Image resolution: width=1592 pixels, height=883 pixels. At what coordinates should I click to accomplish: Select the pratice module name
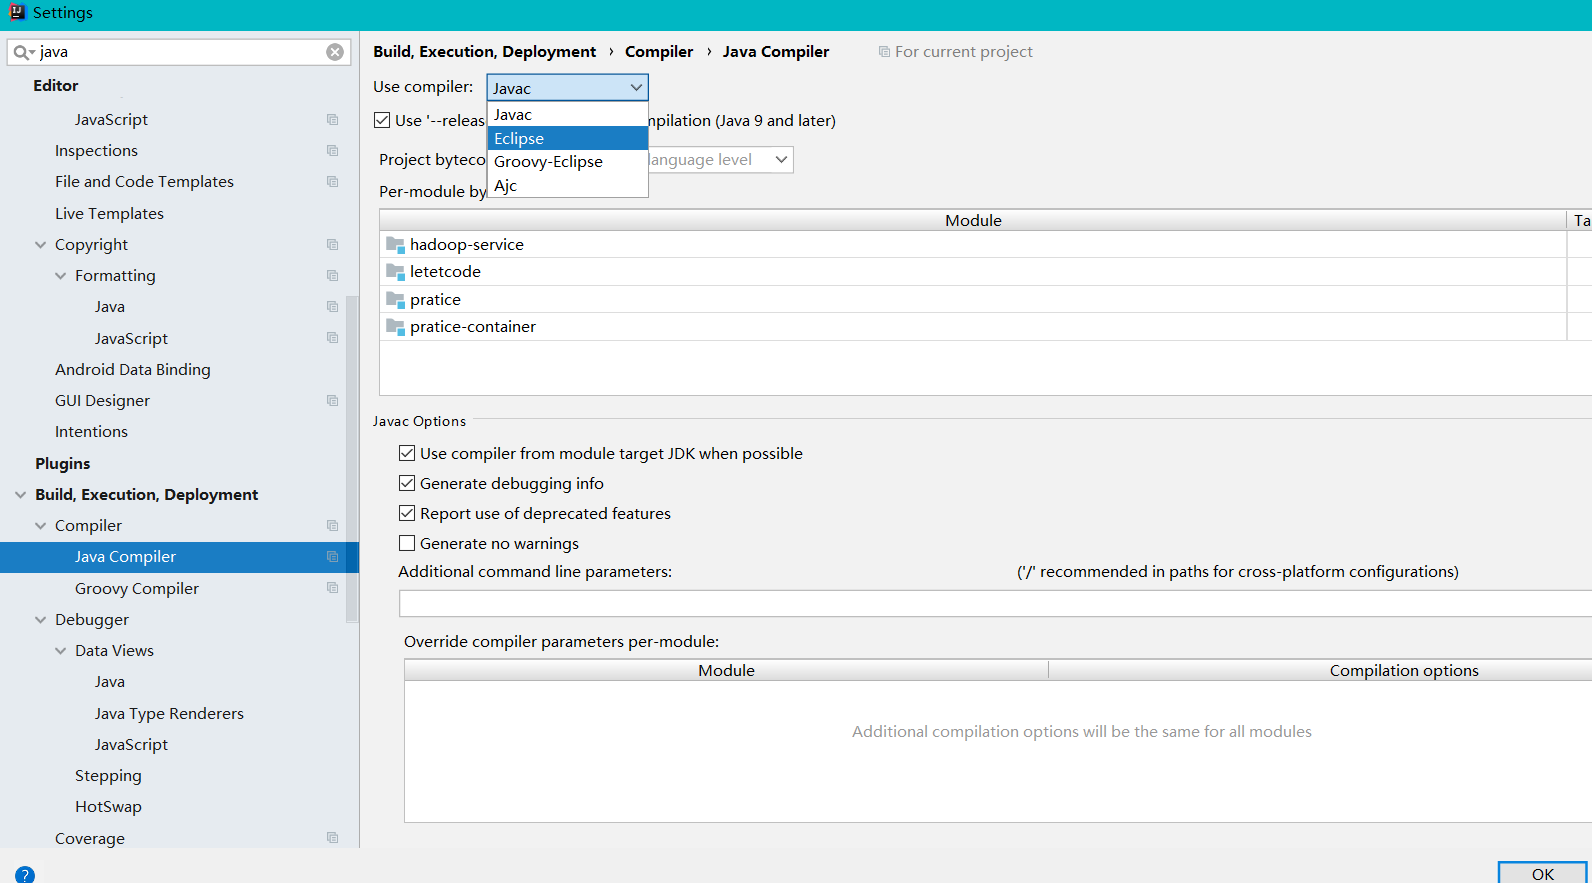pyautogui.click(x=435, y=299)
